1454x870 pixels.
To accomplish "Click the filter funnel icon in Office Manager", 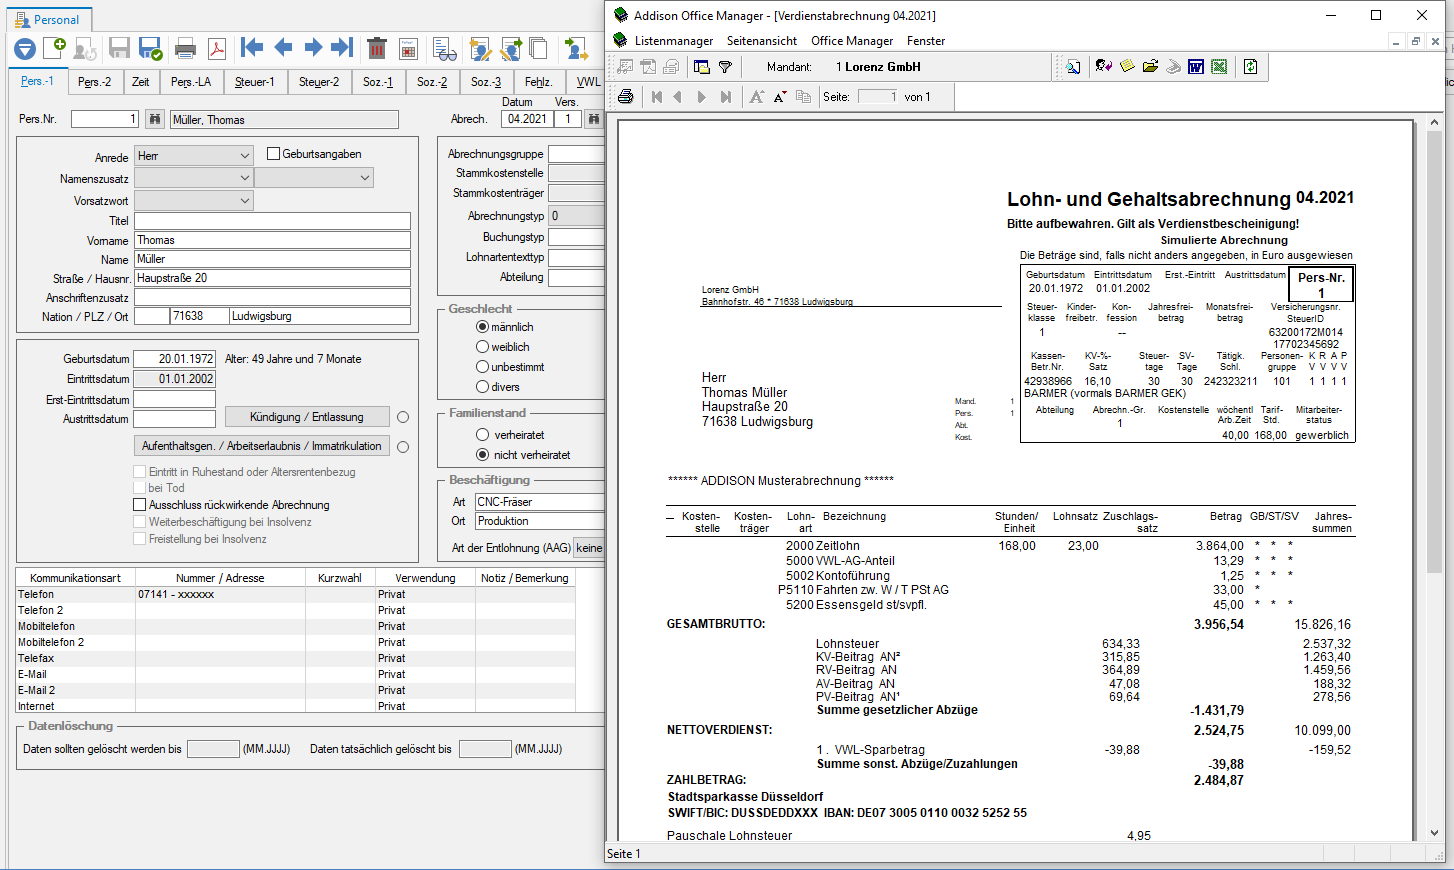I will (x=725, y=67).
